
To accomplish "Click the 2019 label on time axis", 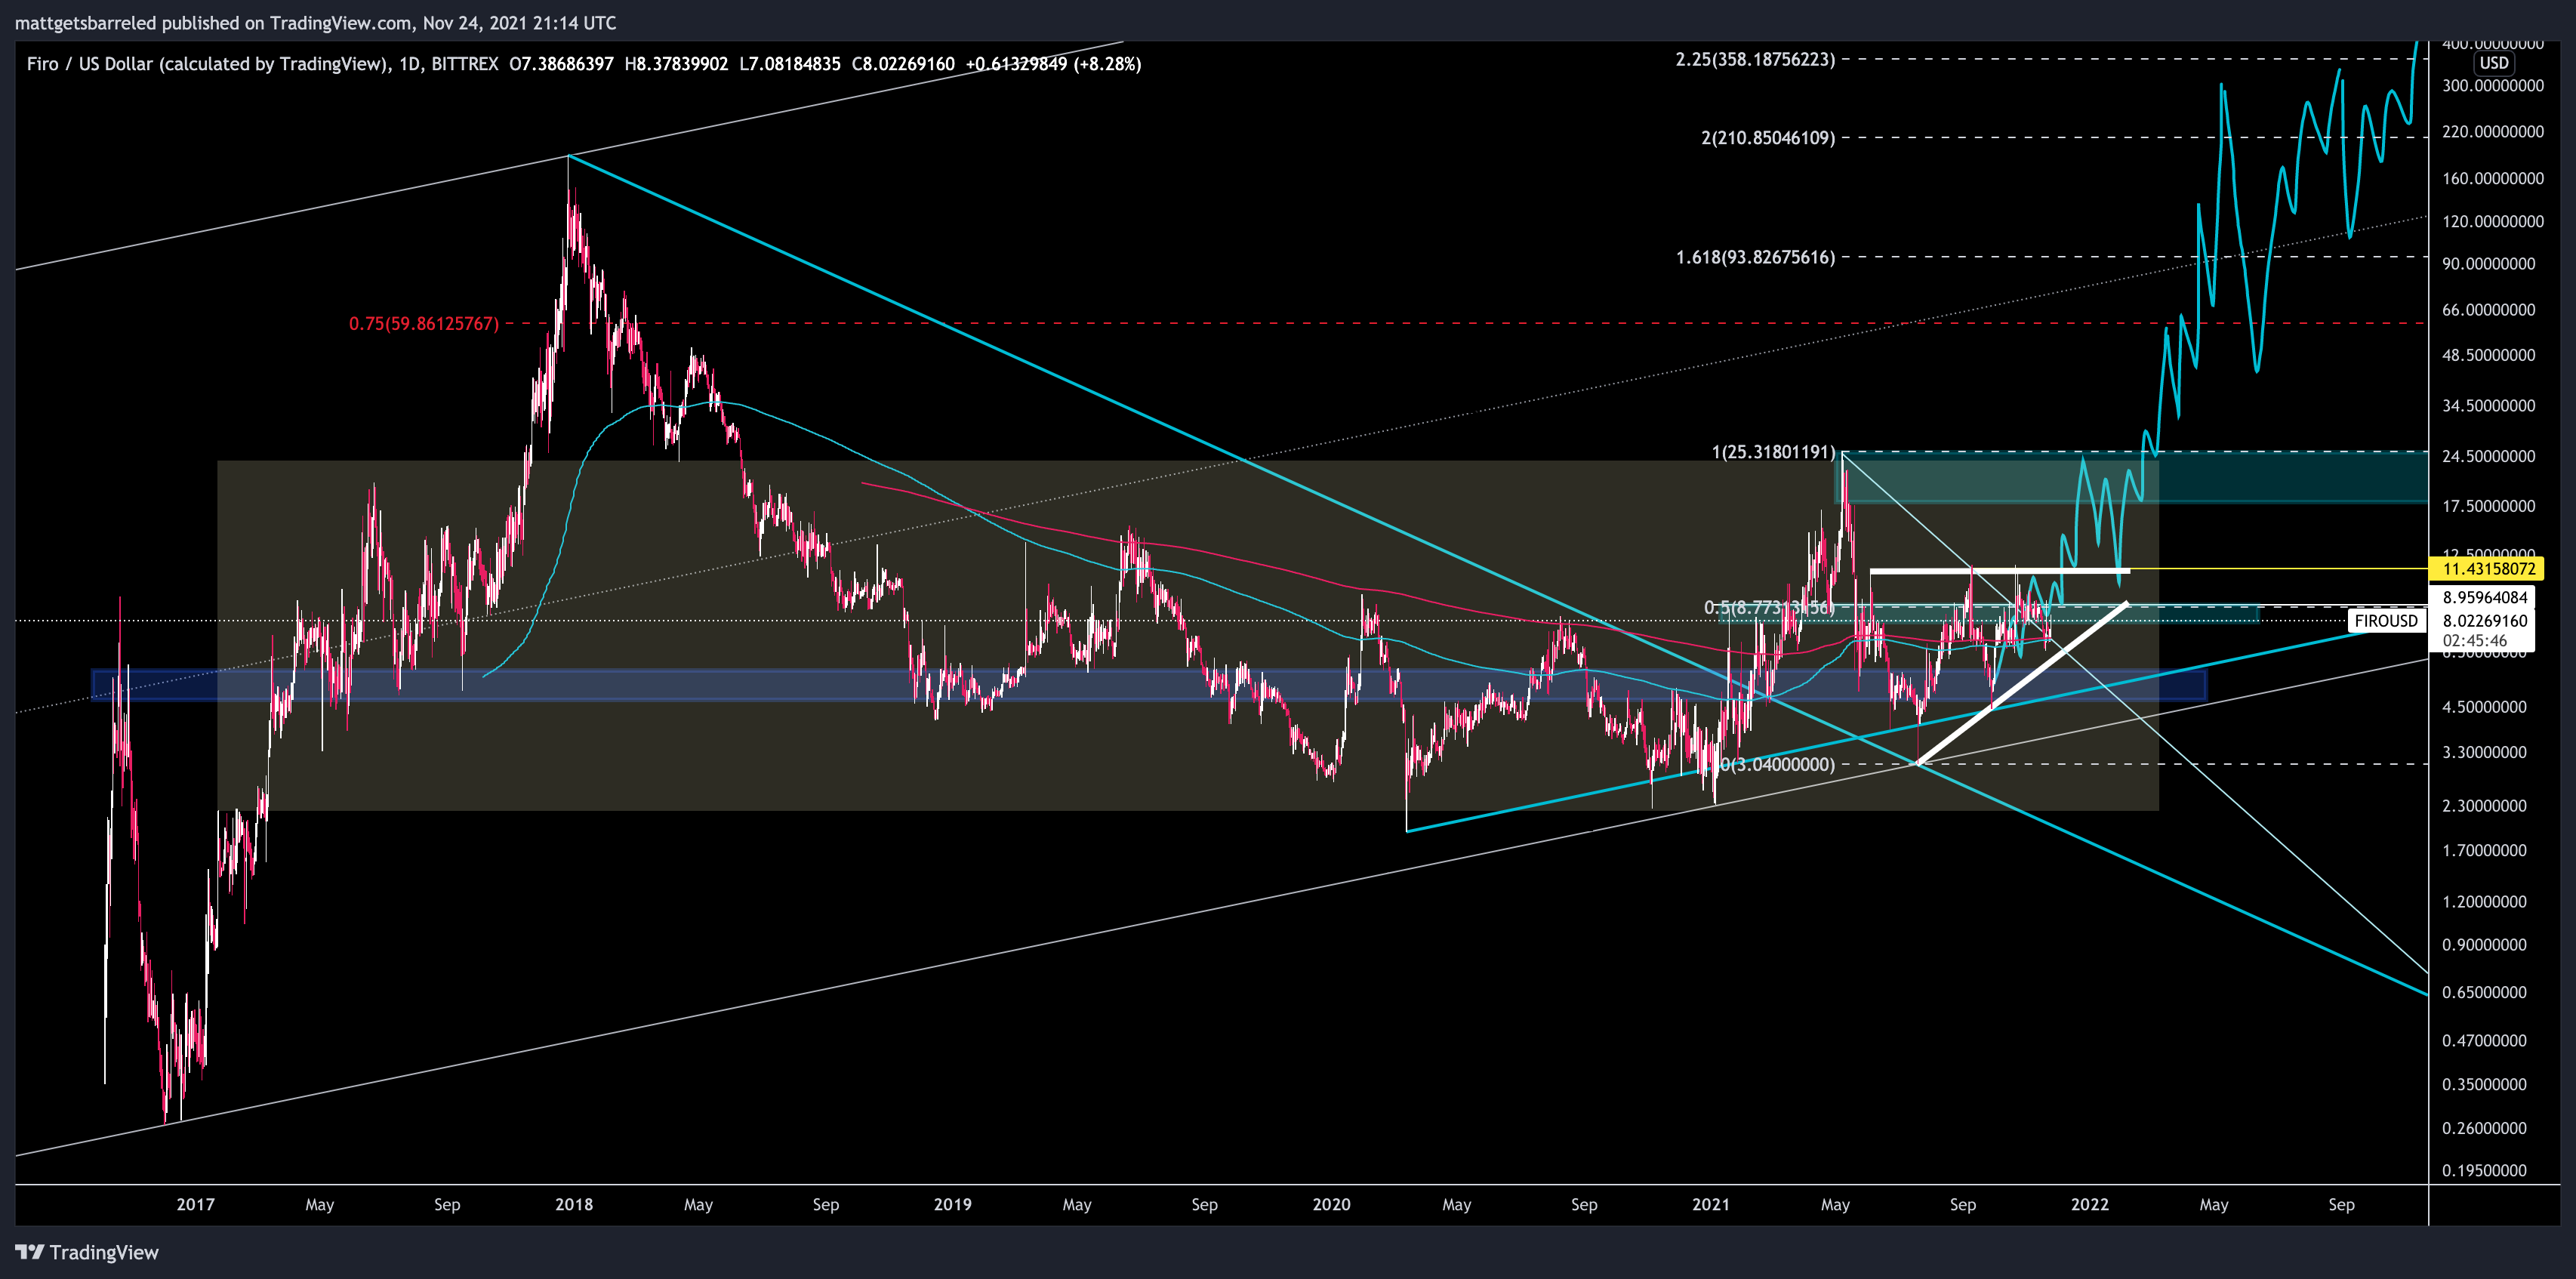I will coord(952,1204).
